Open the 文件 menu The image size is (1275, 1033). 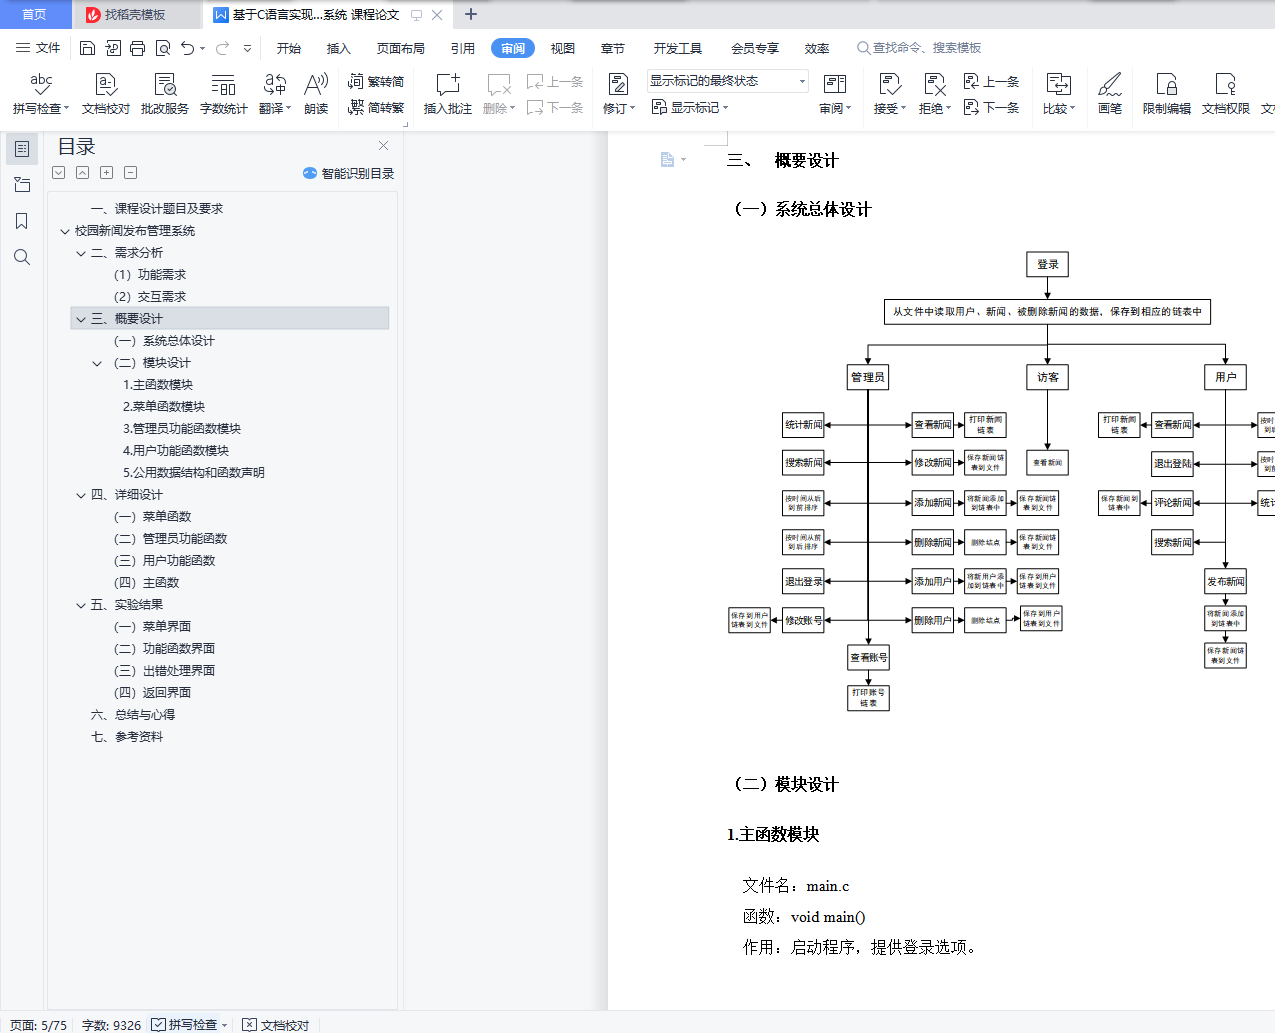(x=38, y=48)
